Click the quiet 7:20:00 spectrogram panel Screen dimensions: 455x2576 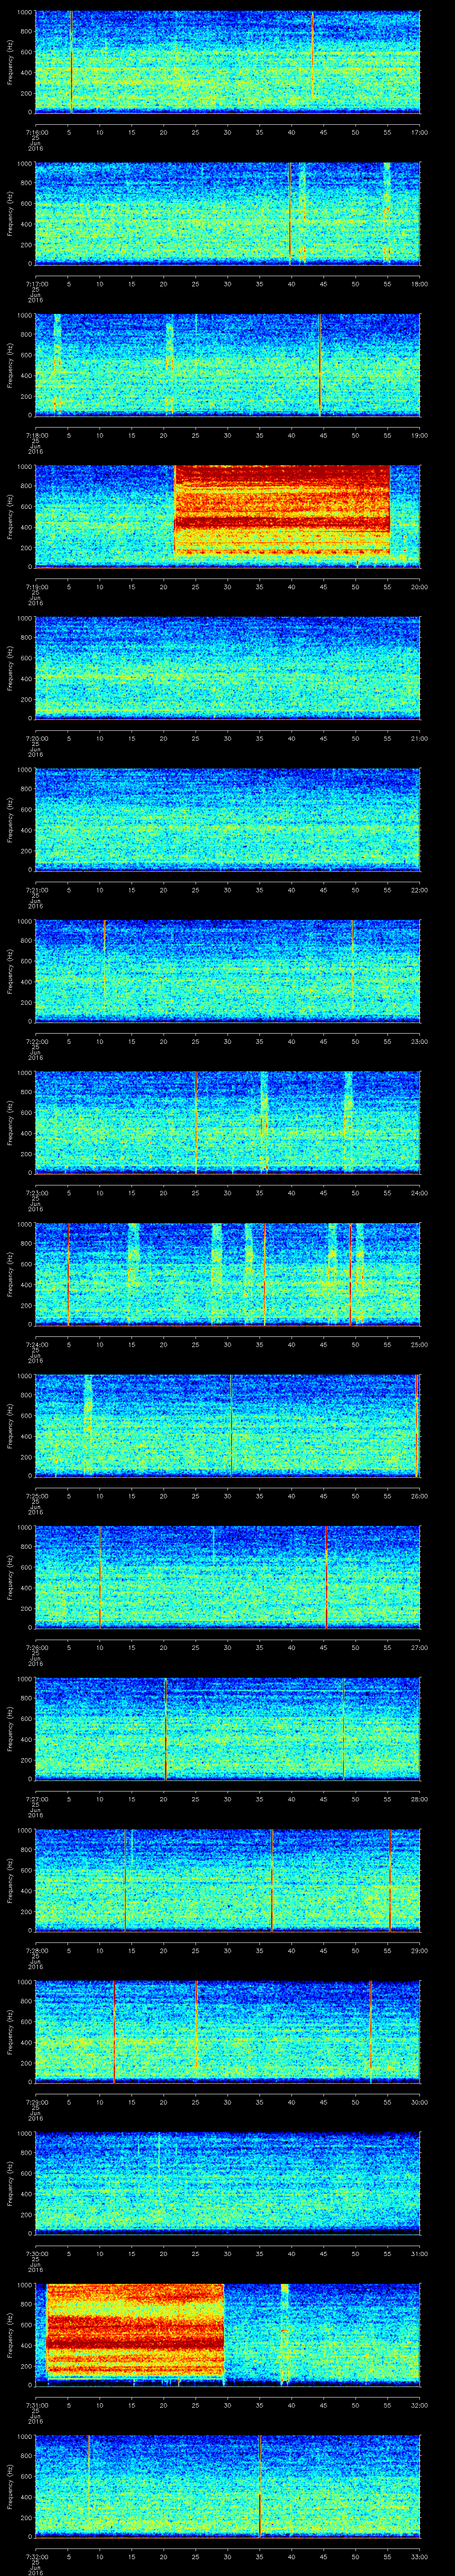(x=227, y=668)
